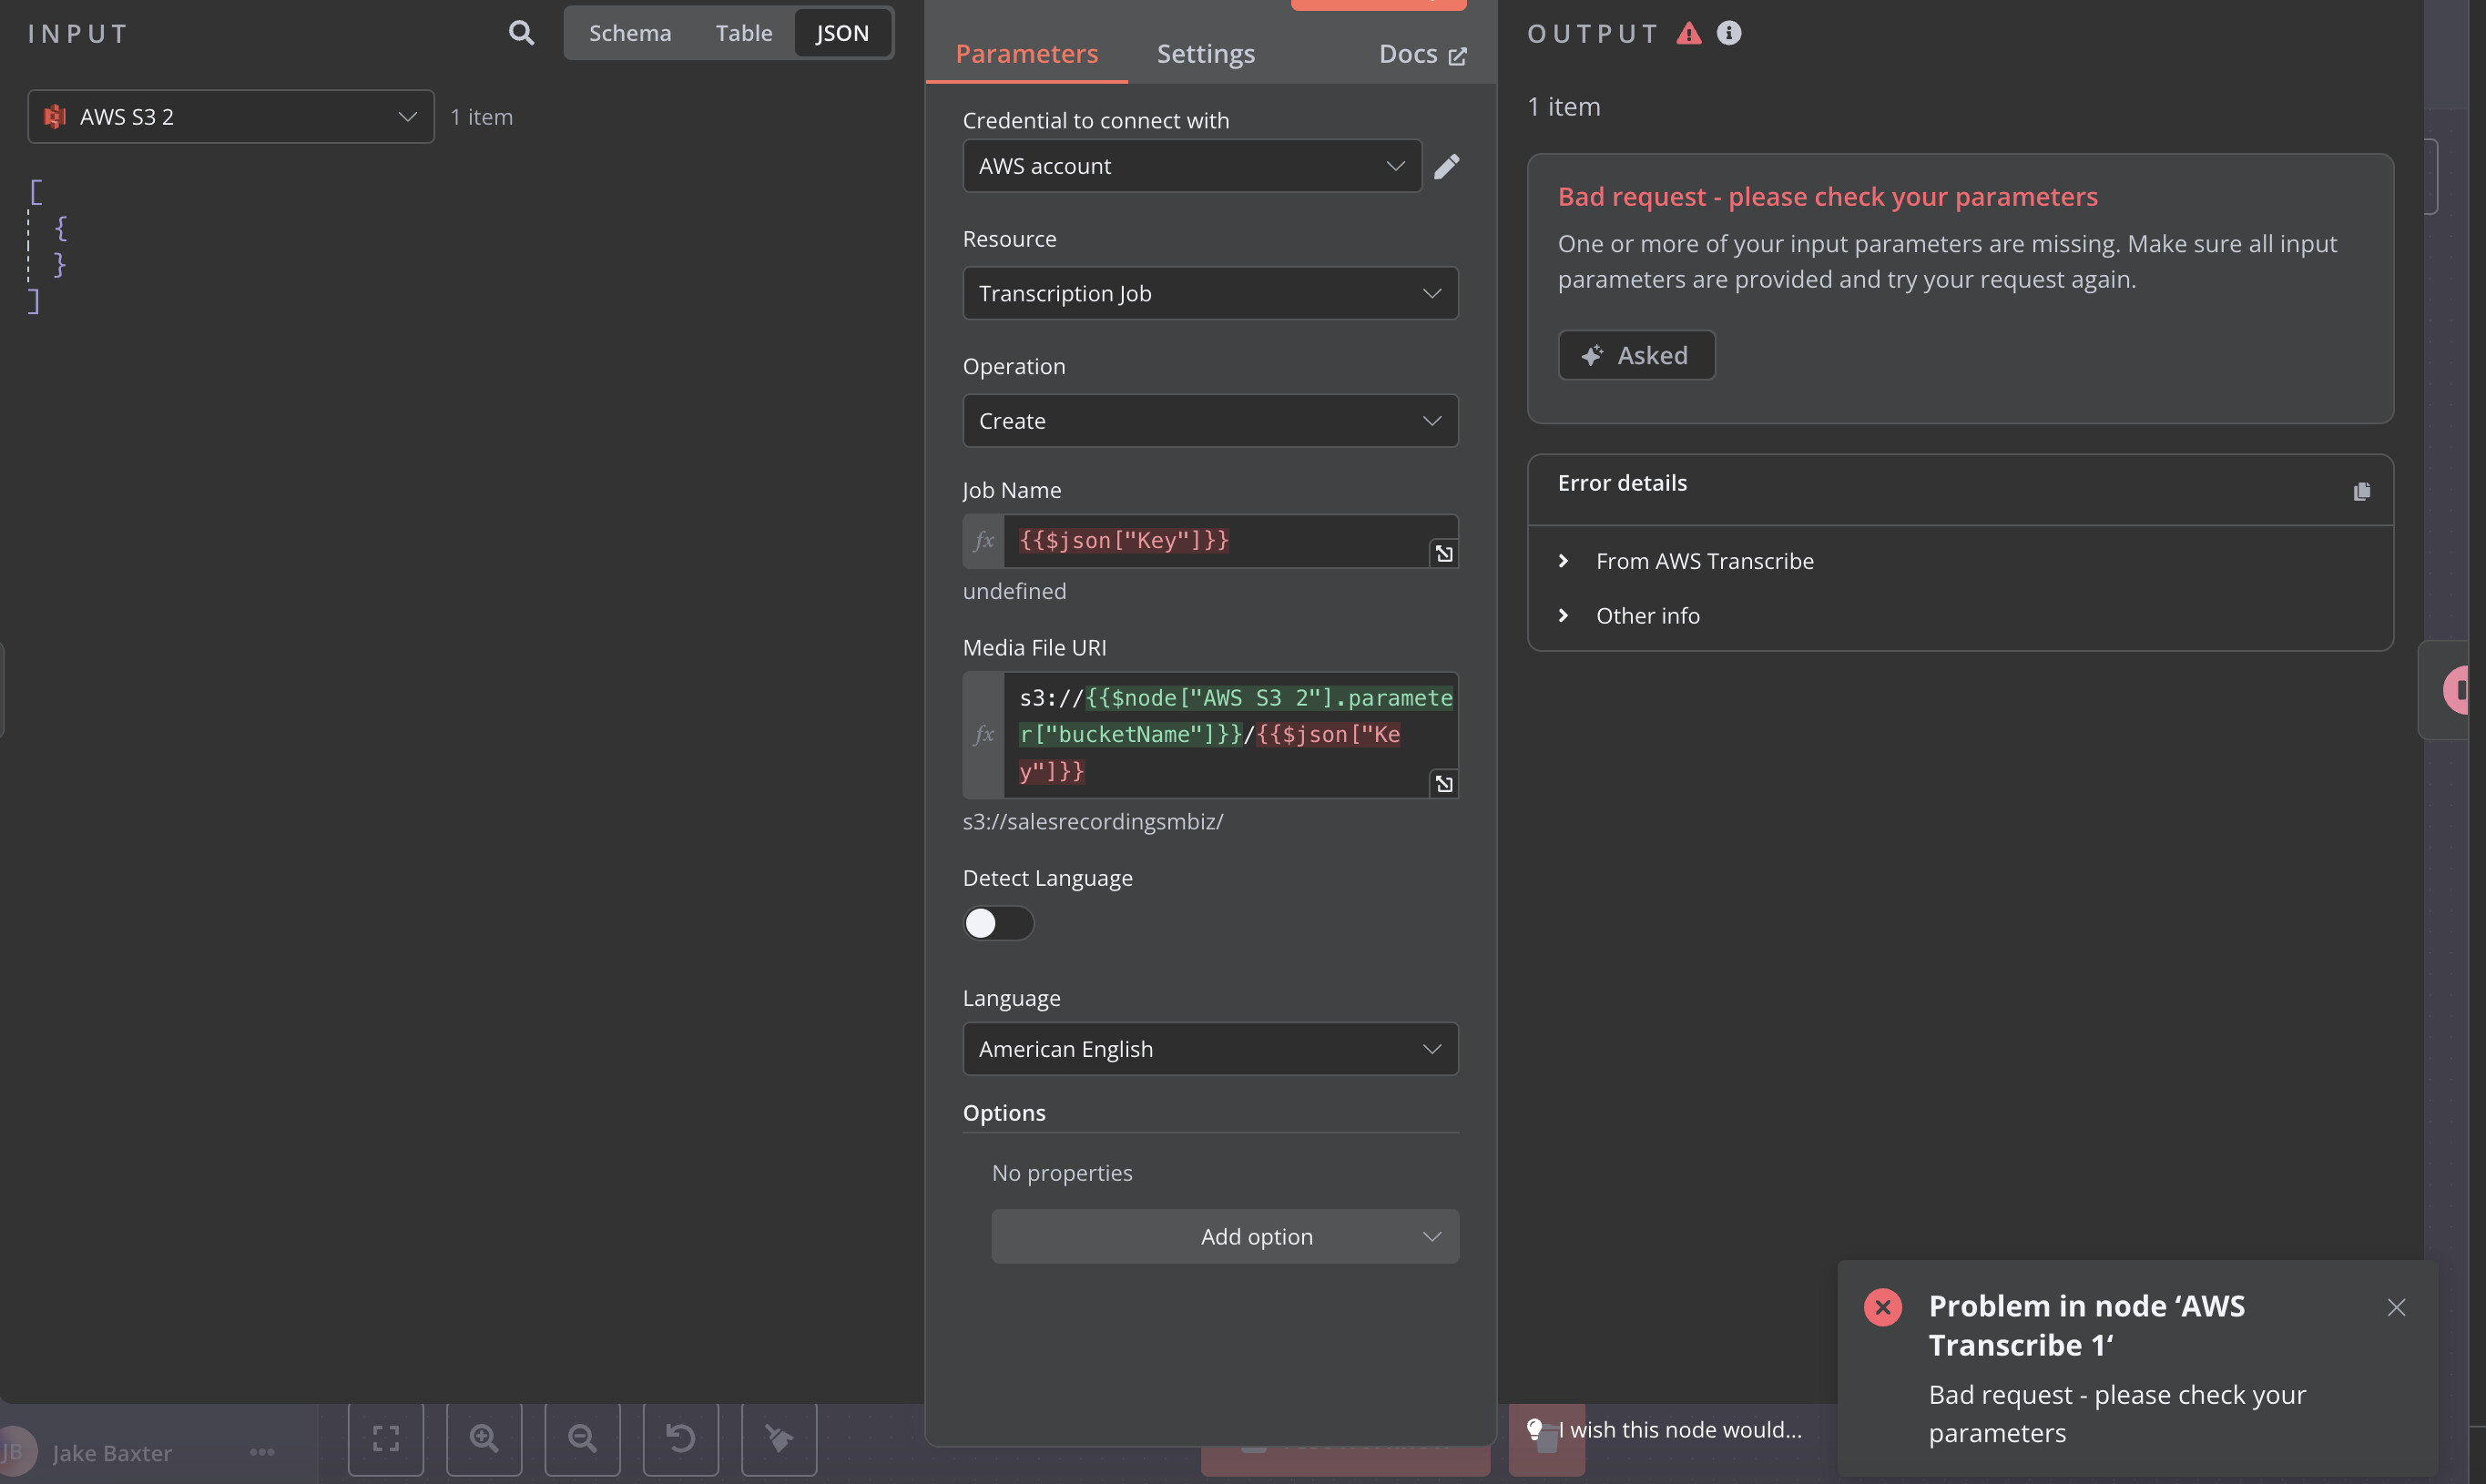Screen dimensions: 2486x1484
Task: Click the 's3://salesrecordingsmbiz/' preview text
Action: click(x=1093, y=822)
